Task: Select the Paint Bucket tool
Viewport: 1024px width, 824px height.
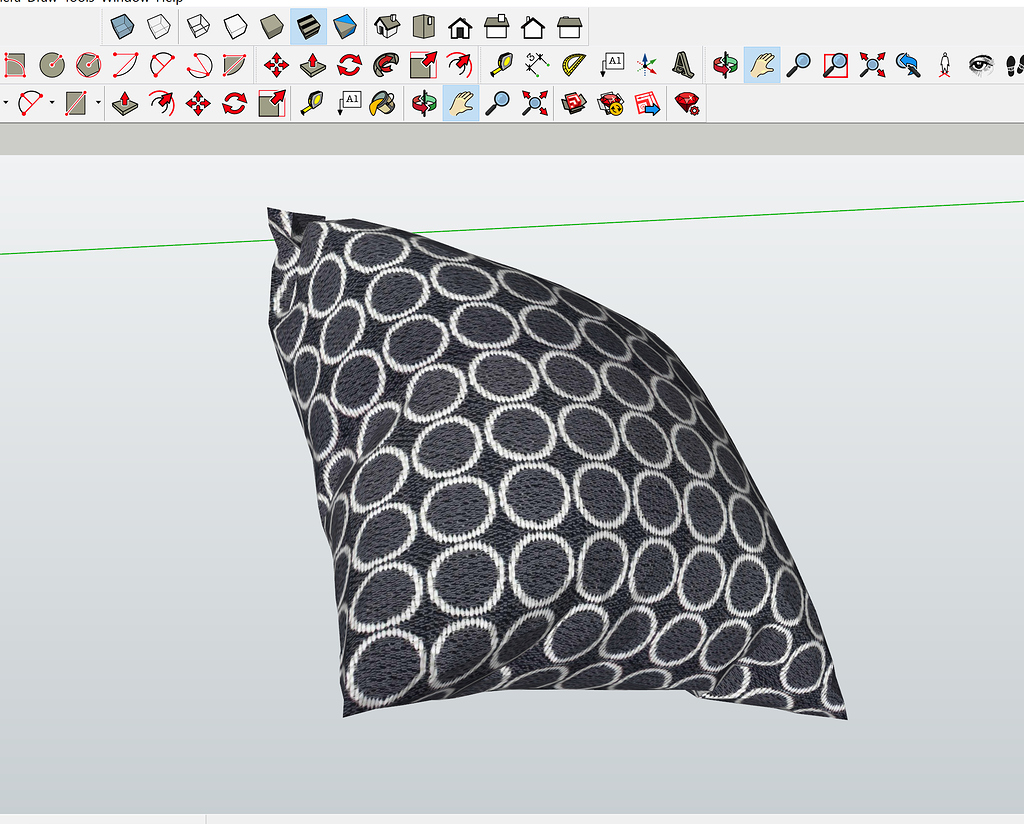Action: pos(382,102)
